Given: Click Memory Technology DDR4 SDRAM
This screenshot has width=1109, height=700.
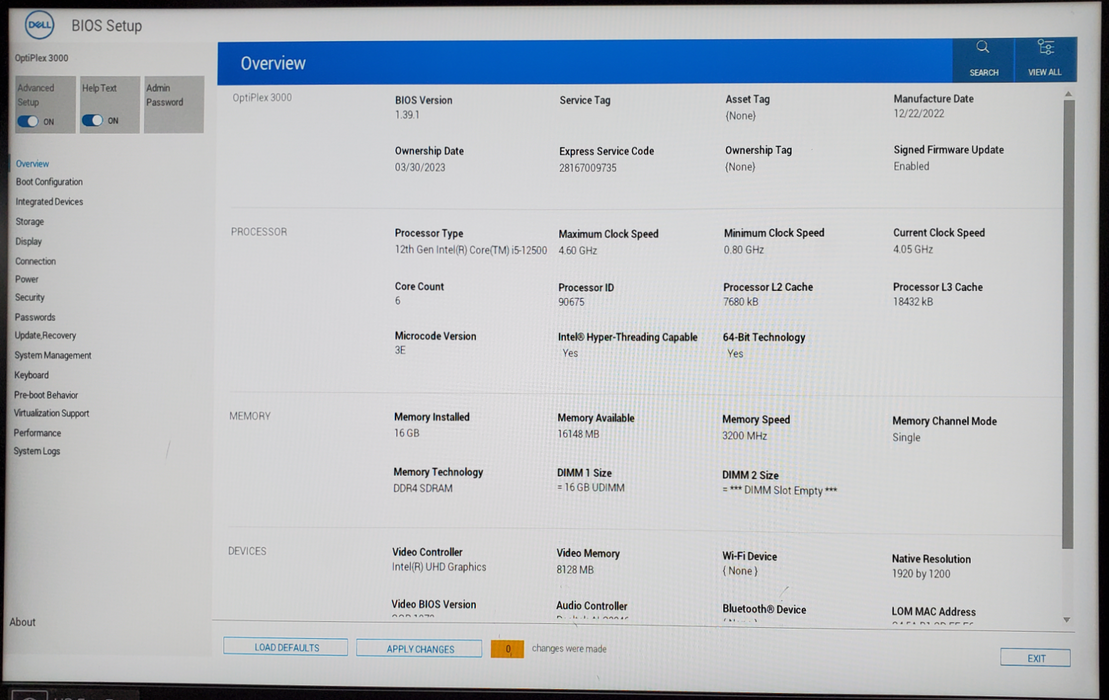Looking at the screenshot, I should point(423,488).
